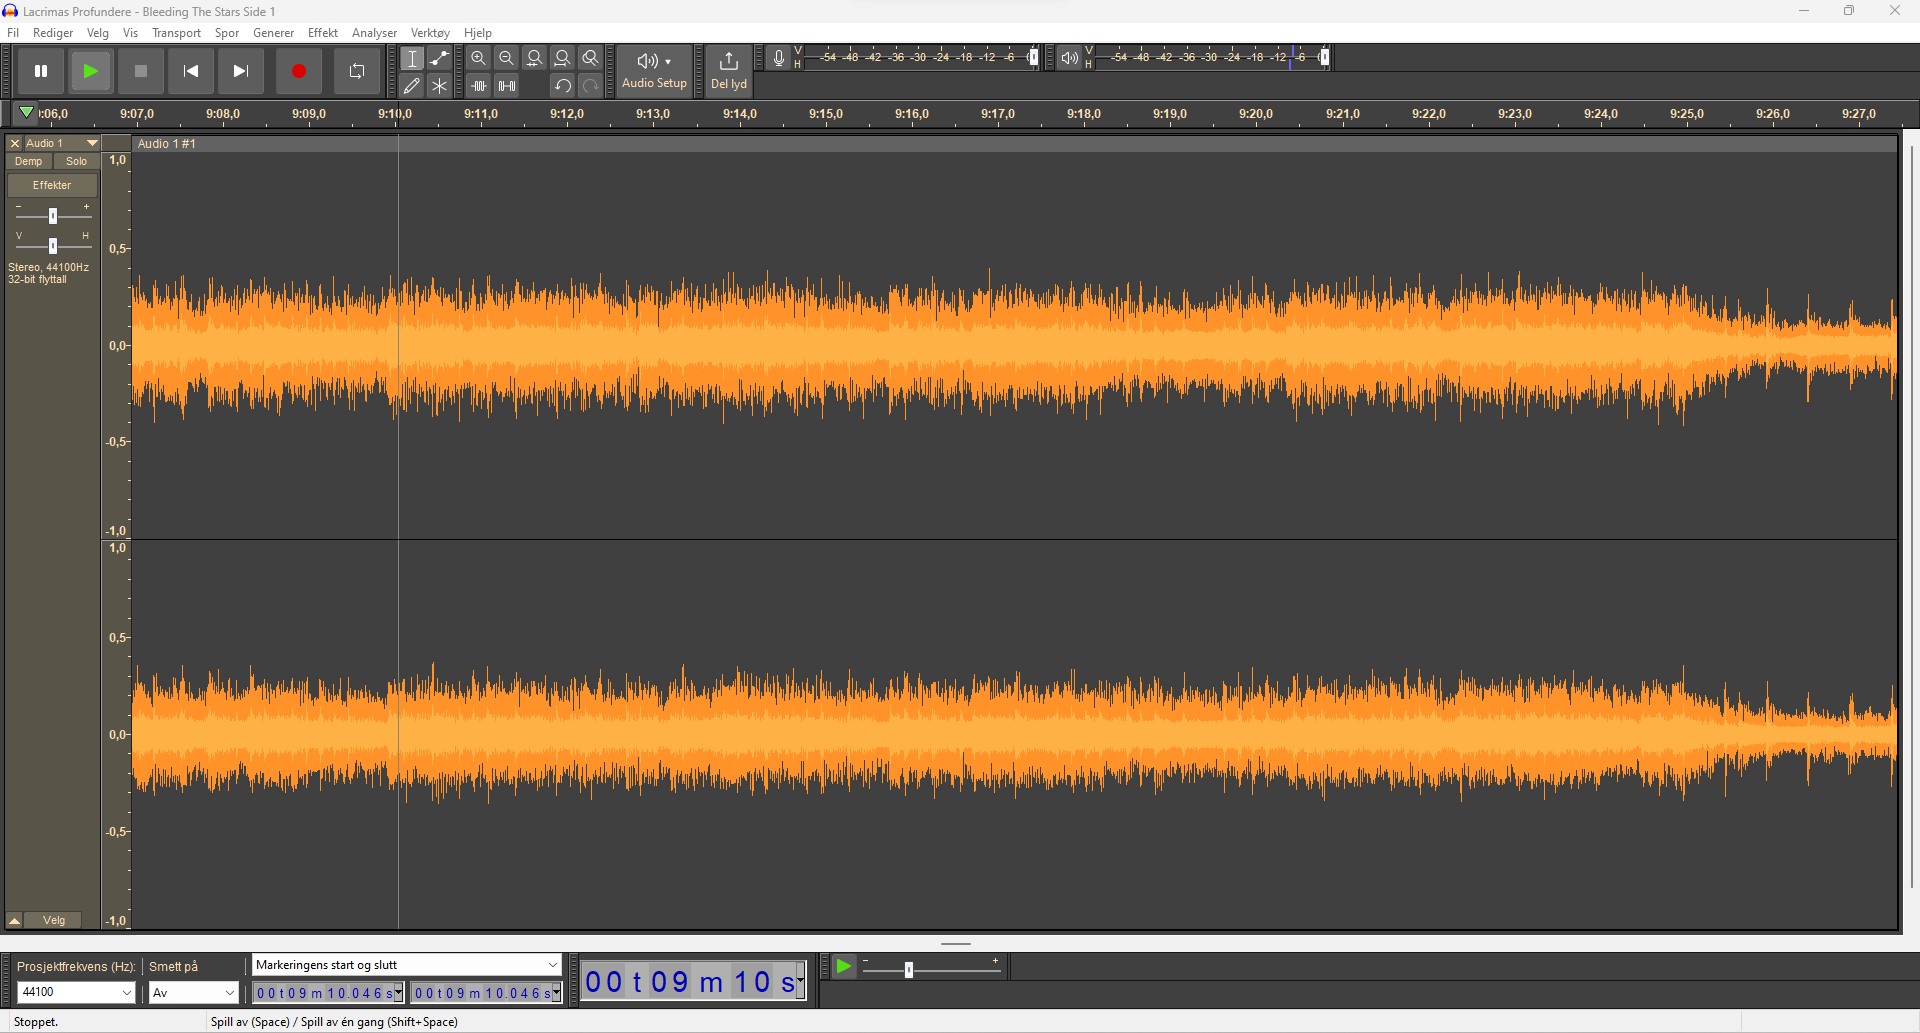Open the Fil menu
Image resolution: width=1920 pixels, height=1033 pixels.
tap(13, 33)
